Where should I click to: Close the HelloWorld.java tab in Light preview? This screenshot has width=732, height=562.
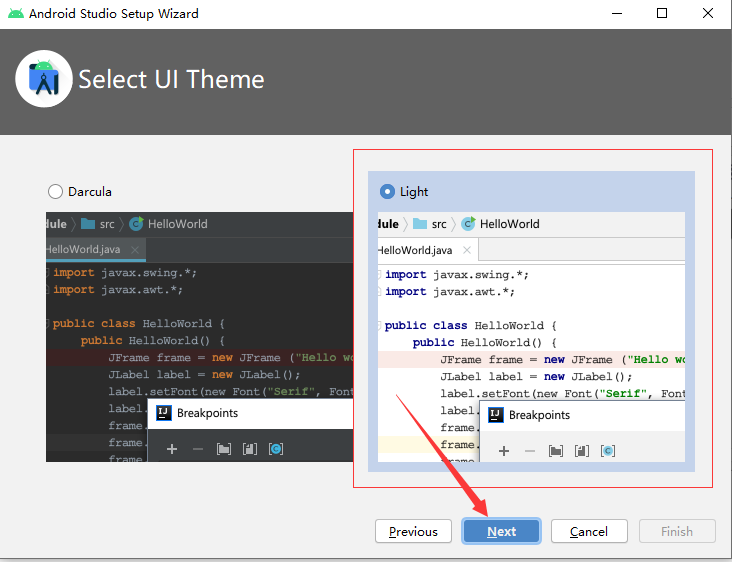466,251
